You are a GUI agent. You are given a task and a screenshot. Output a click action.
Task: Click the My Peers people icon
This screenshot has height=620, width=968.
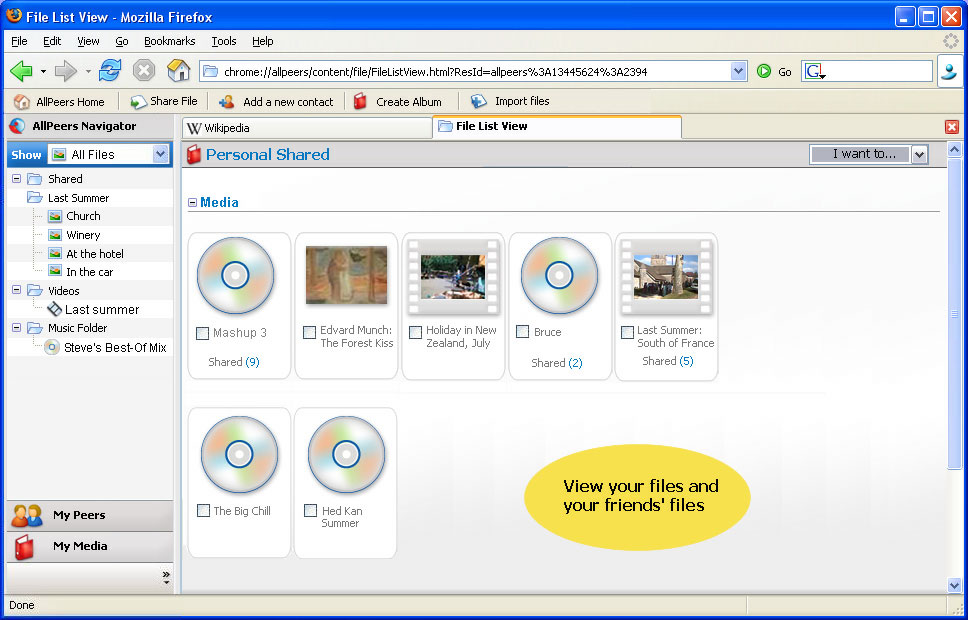click(x=27, y=515)
